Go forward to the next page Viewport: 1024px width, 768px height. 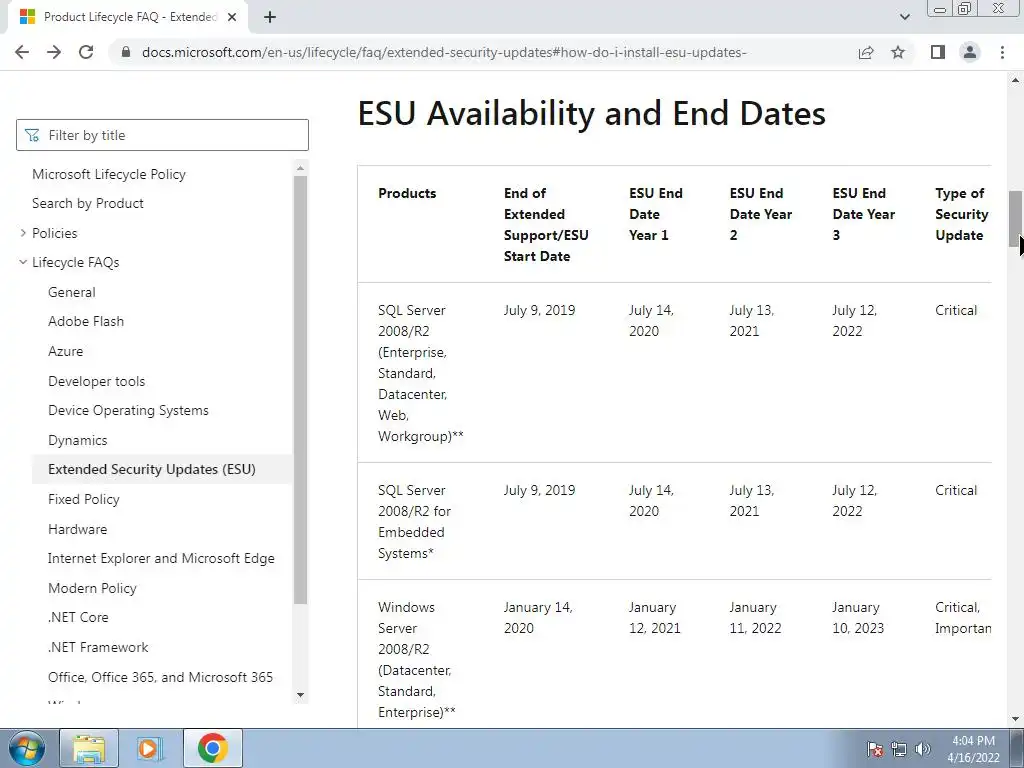pyautogui.click(x=54, y=52)
